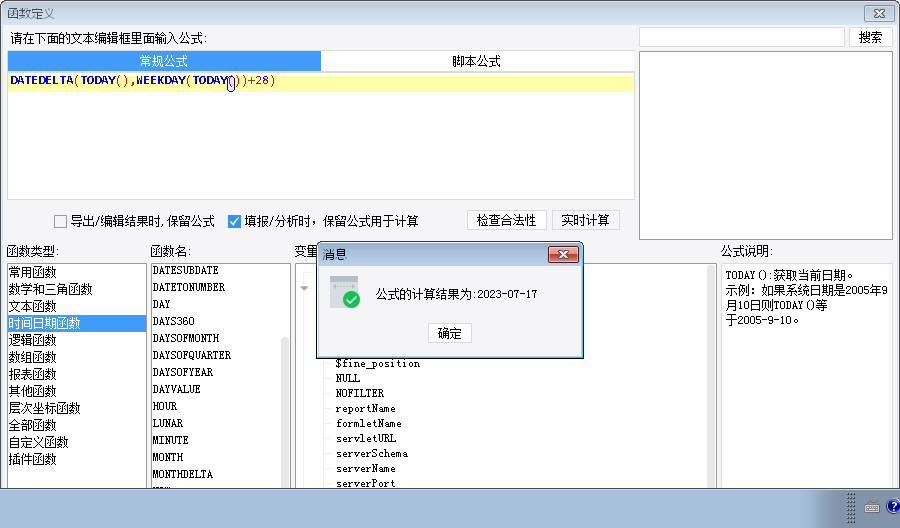
Task: Choose MONTH function in the list
Action: [x=168, y=457]
